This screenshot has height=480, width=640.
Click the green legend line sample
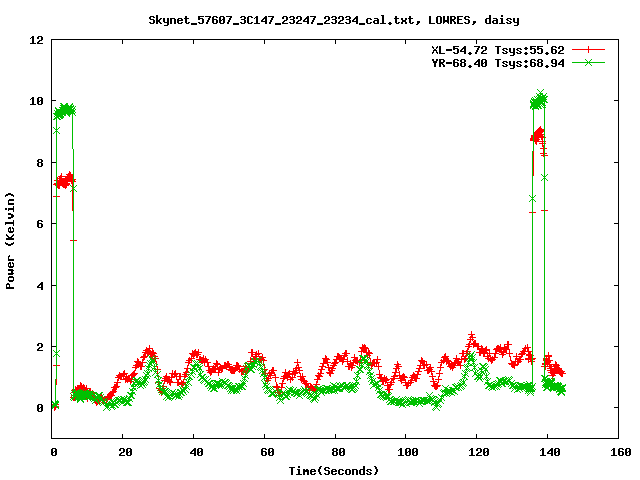(588, 62)
